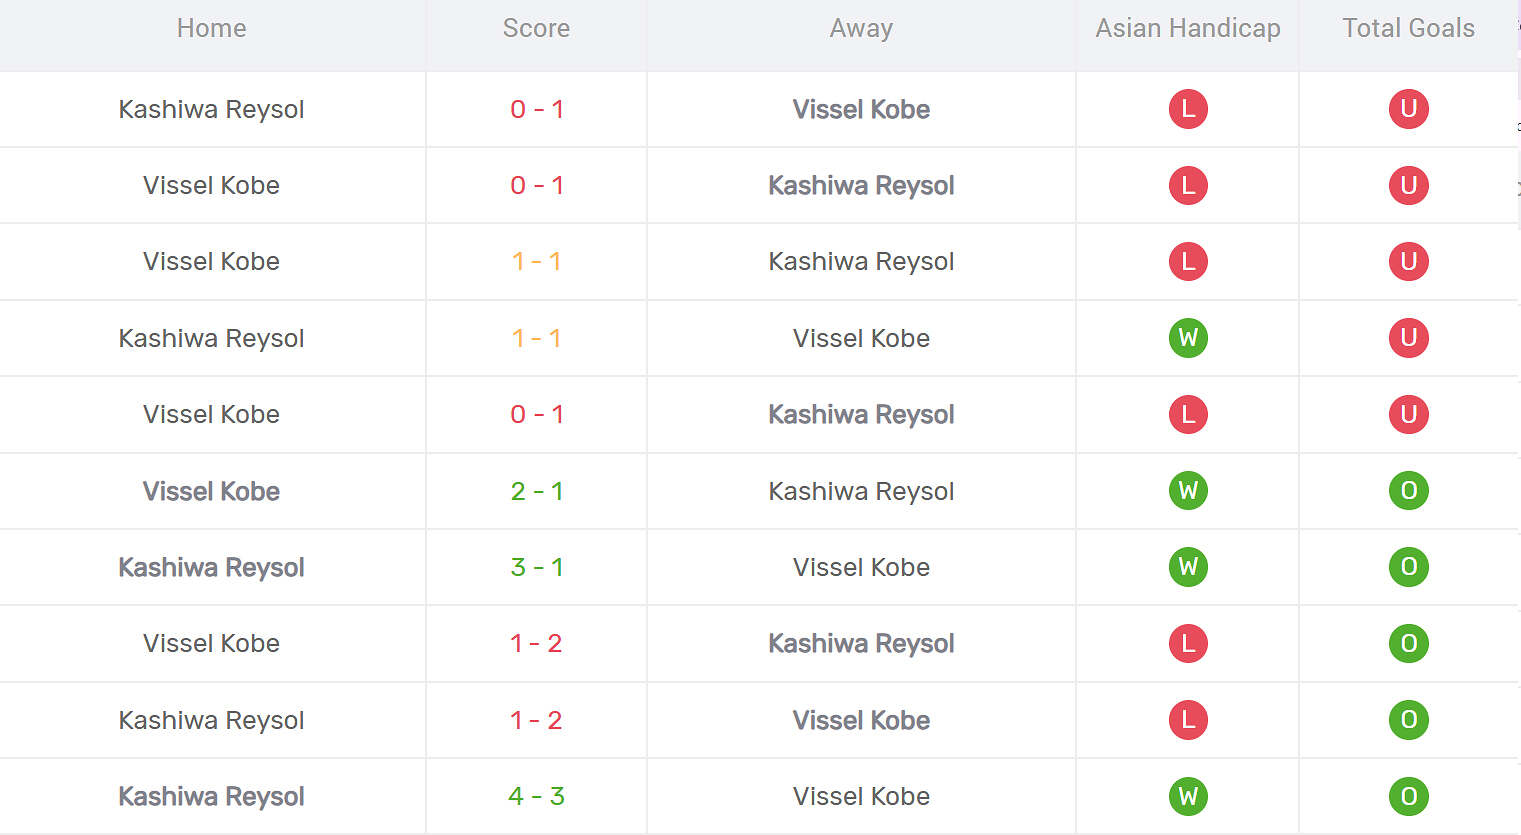Select the Score column header

(x=536, y=28)
